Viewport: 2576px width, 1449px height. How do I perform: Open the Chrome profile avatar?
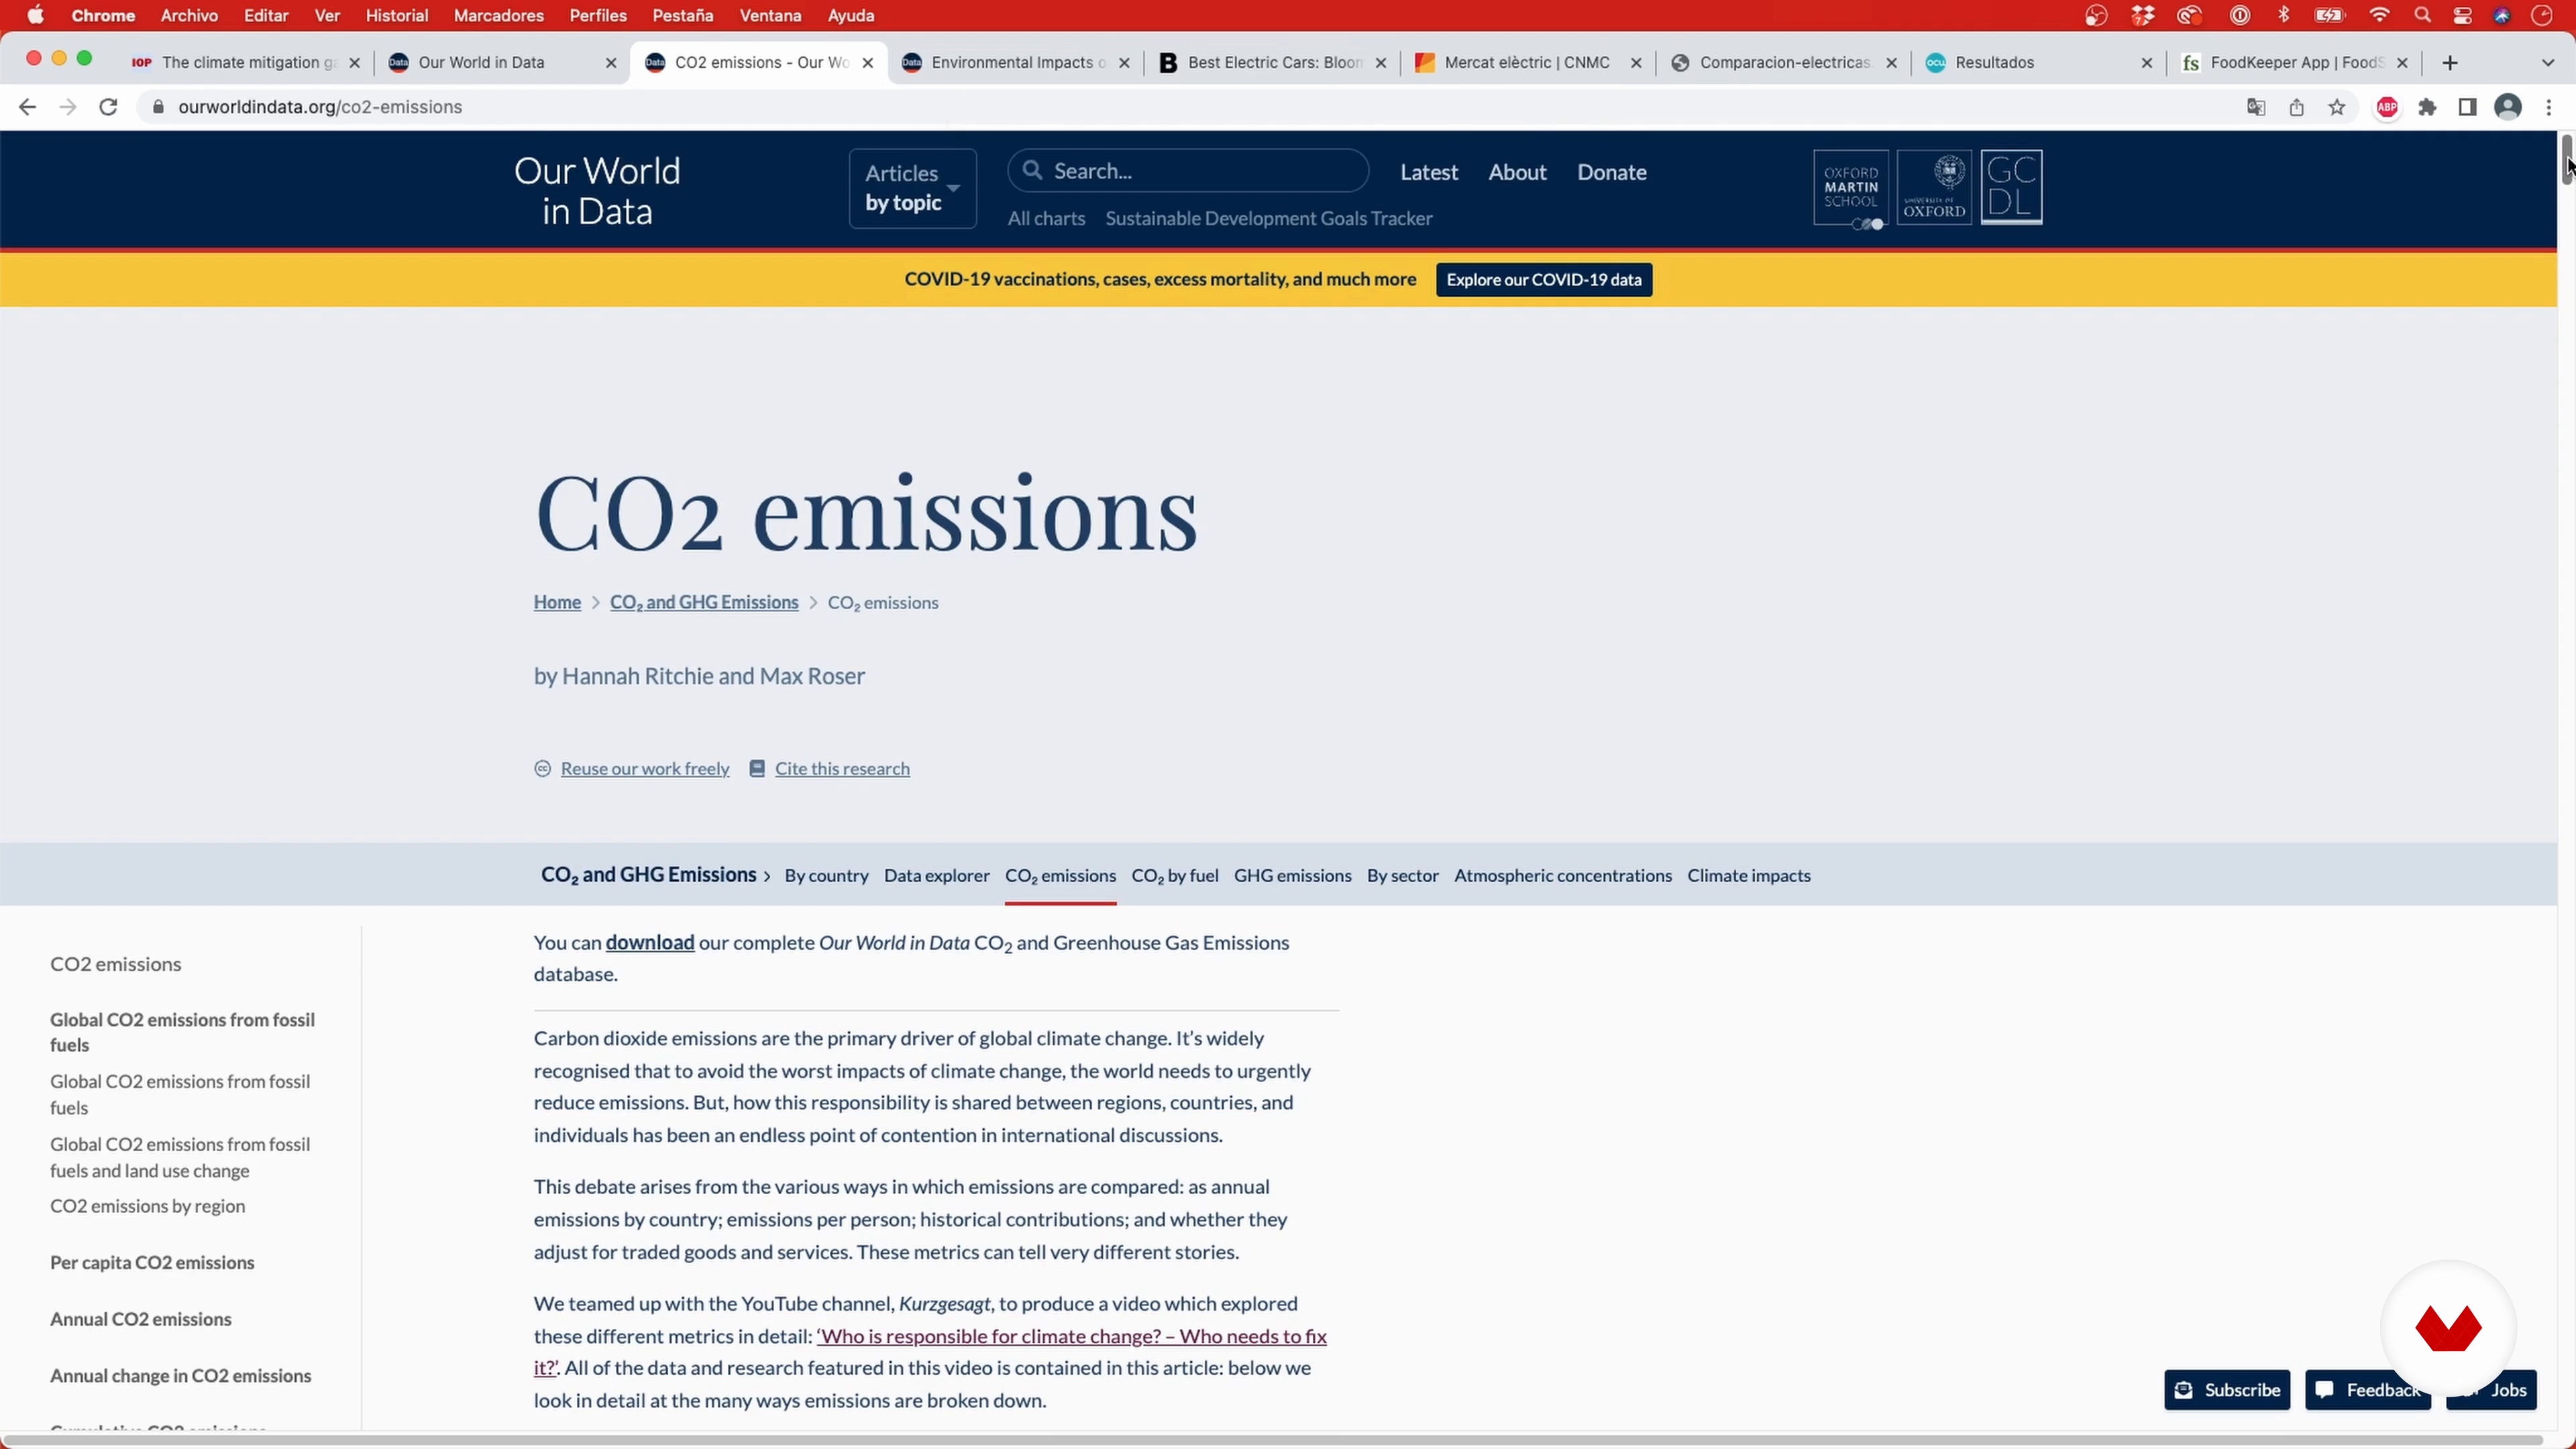point(2508,107)
